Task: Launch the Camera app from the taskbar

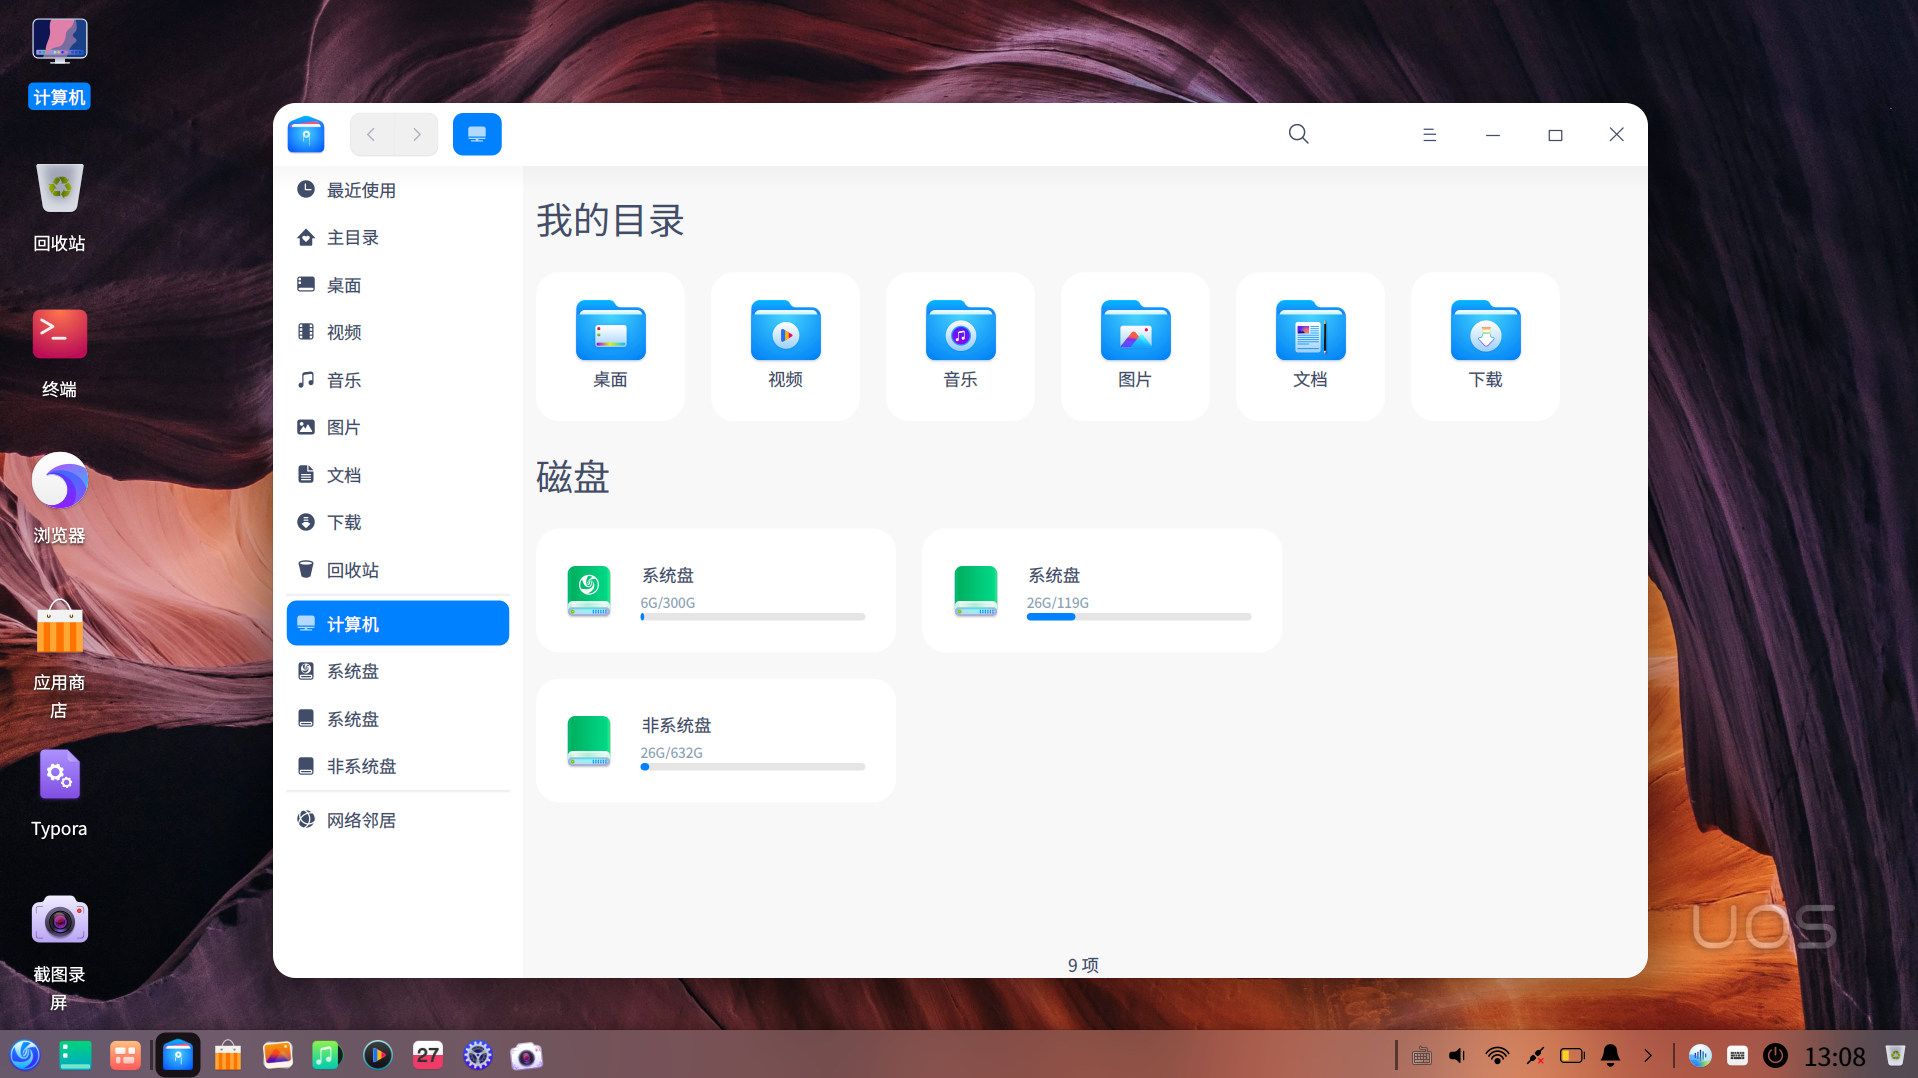Action: tap(526, 1055)
